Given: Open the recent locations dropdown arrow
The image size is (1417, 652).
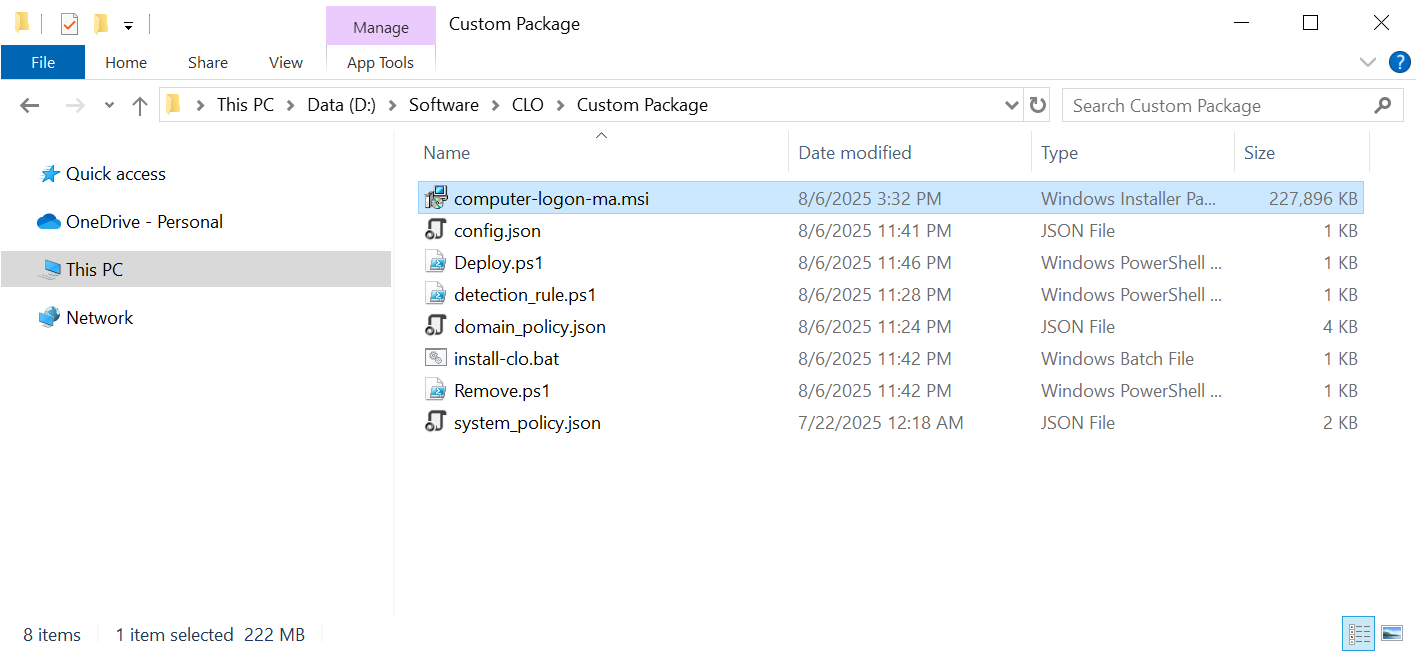Looking at the screenshot, I should coord(109,106).
